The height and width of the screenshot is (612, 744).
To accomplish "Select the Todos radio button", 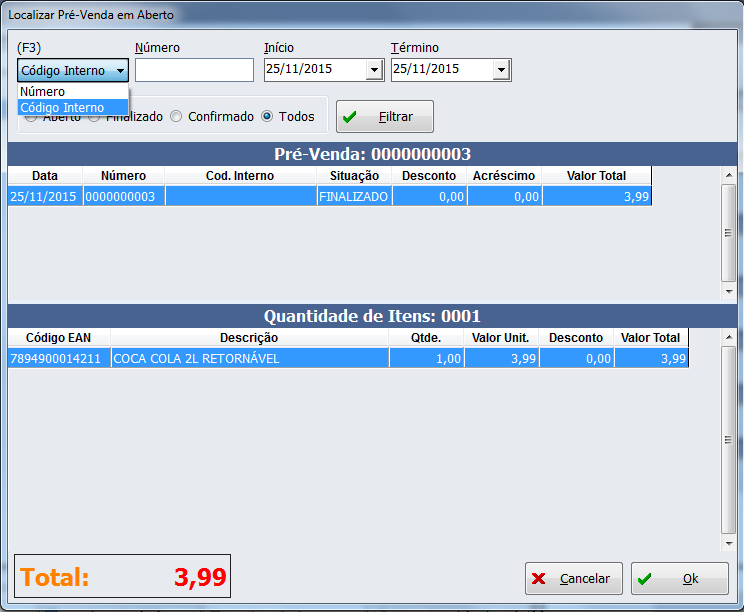I will tap(267, 116).
